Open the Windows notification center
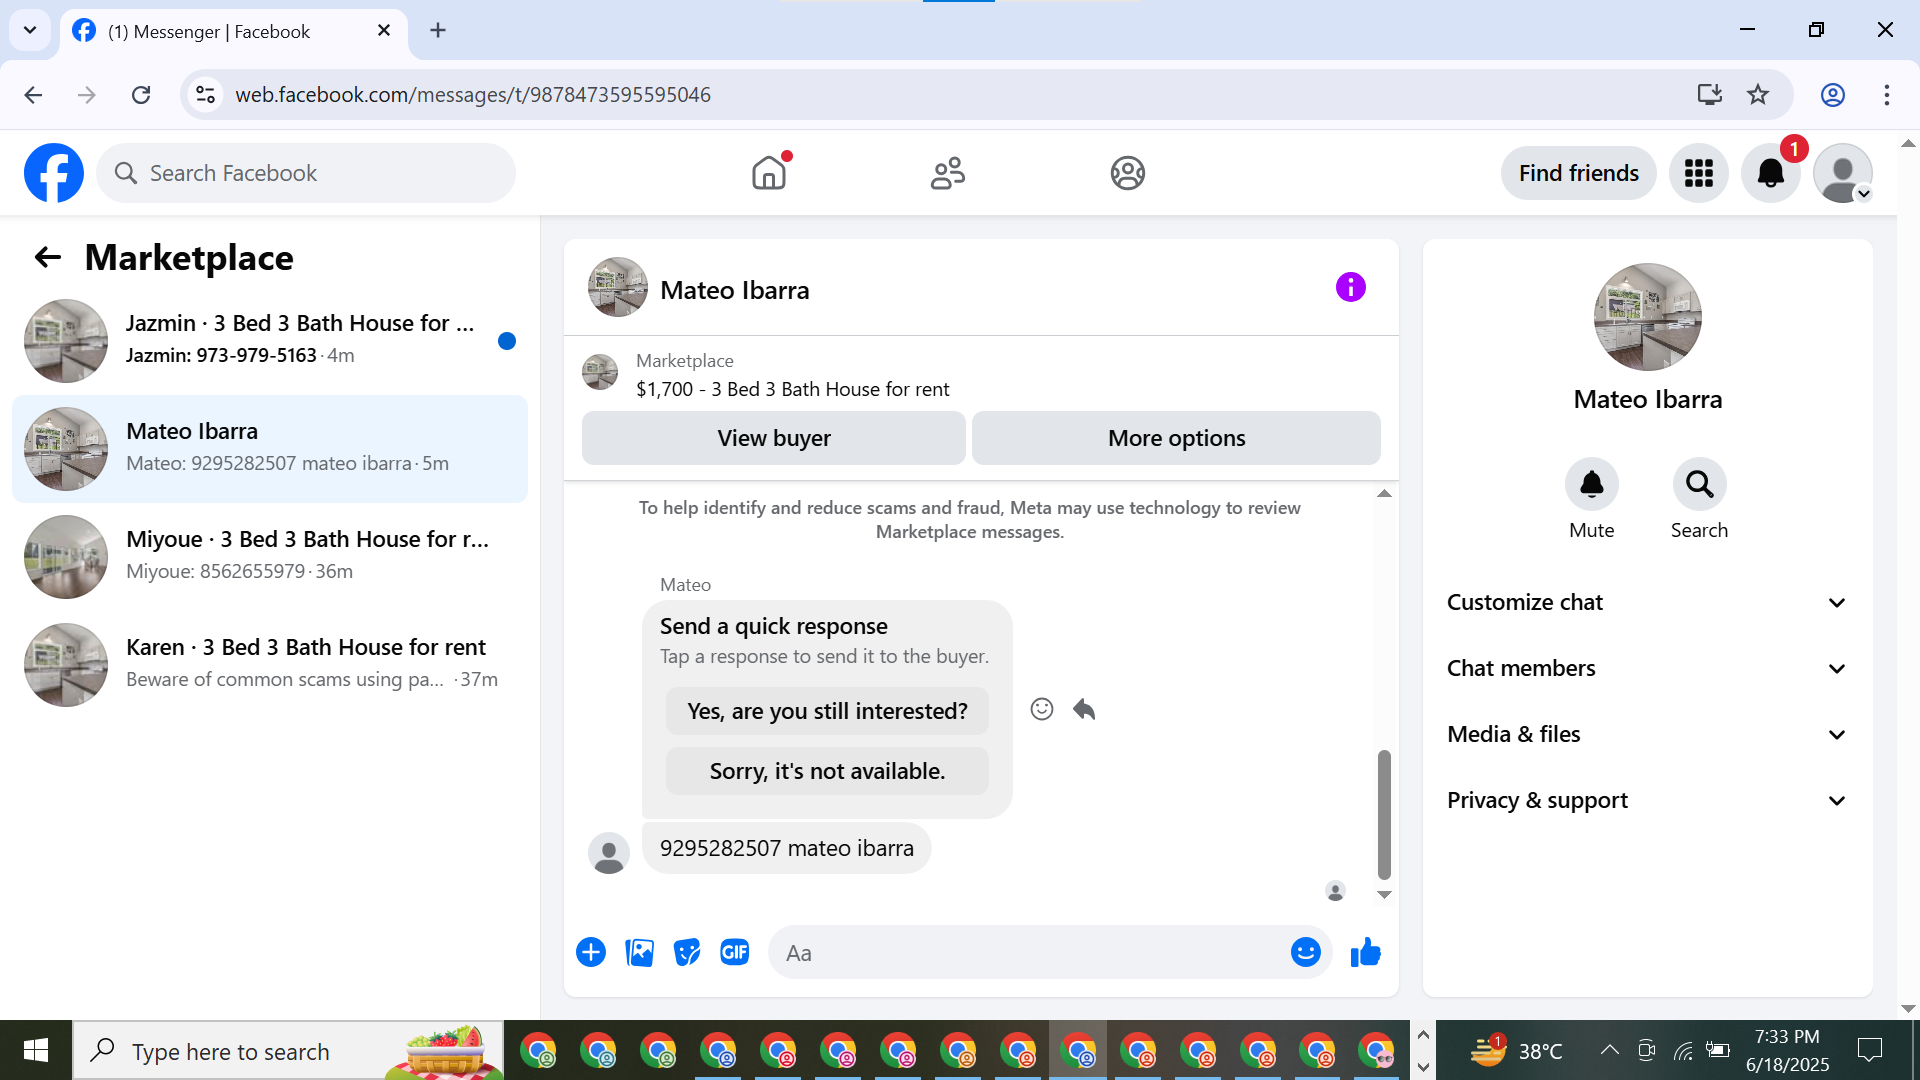Viewport: 1920px width, 1080px height. click(1869, 1050)
